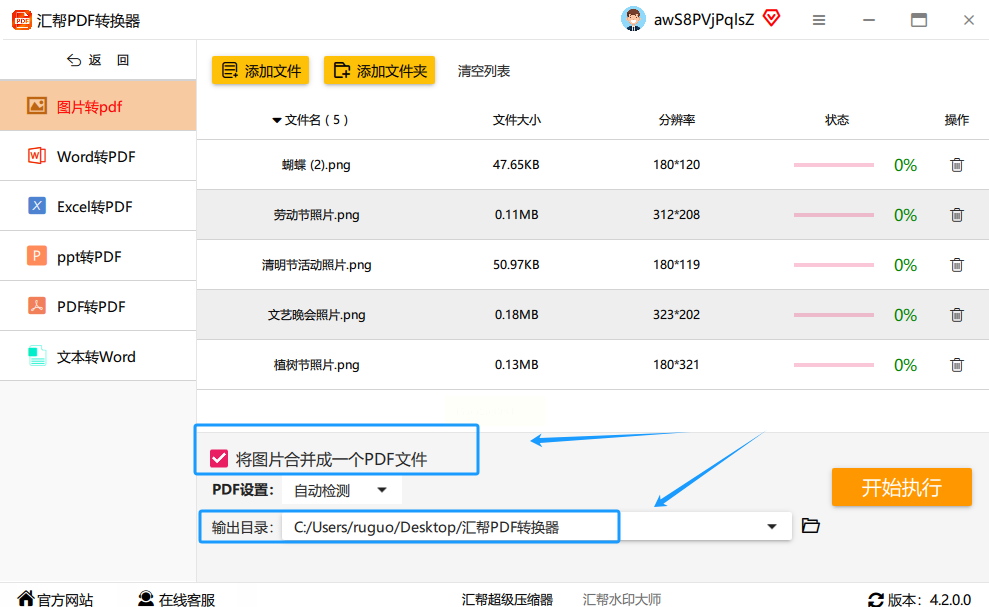Image resolution: width=989 pixels, height=607 pixels.
Task: Delete the 文艺晚会照片.png row
Action: tap(957, 314)
